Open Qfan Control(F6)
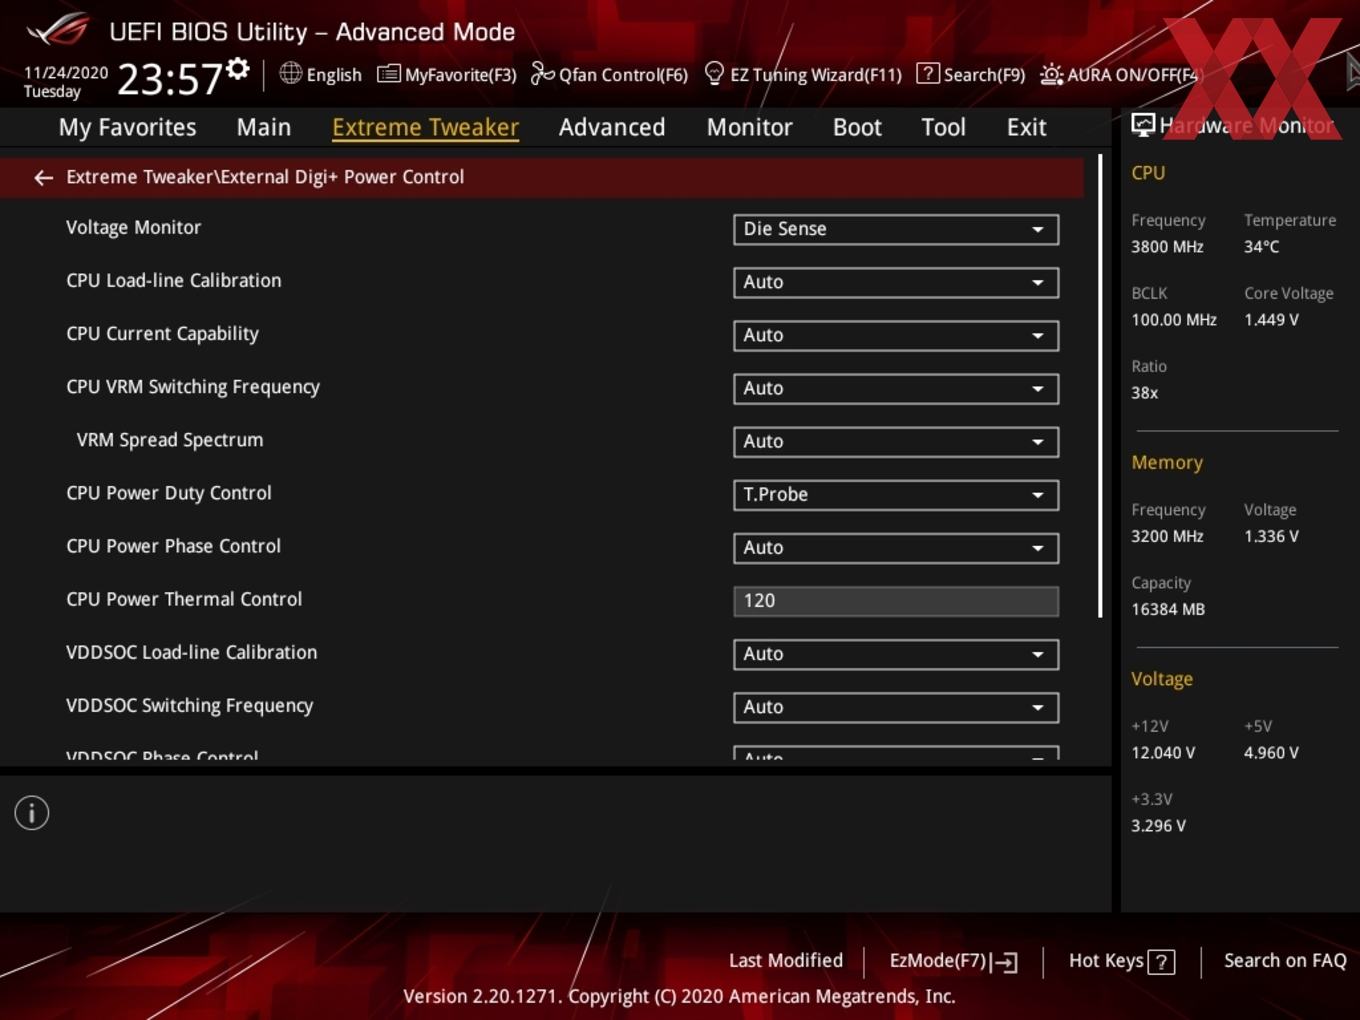The width and height of the screenshot is (1360, 1020). click(609, 74)
